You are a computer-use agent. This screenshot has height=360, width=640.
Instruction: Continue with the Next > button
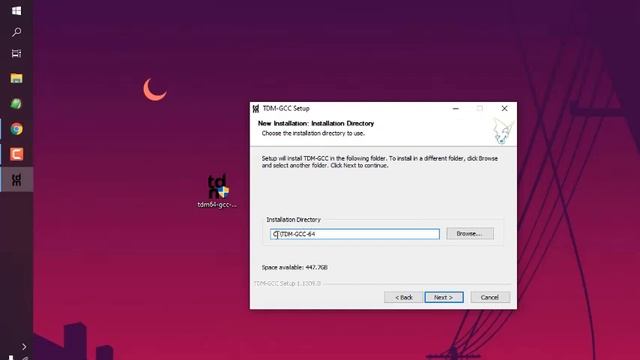pyautogui.click(x=444, y=297)
